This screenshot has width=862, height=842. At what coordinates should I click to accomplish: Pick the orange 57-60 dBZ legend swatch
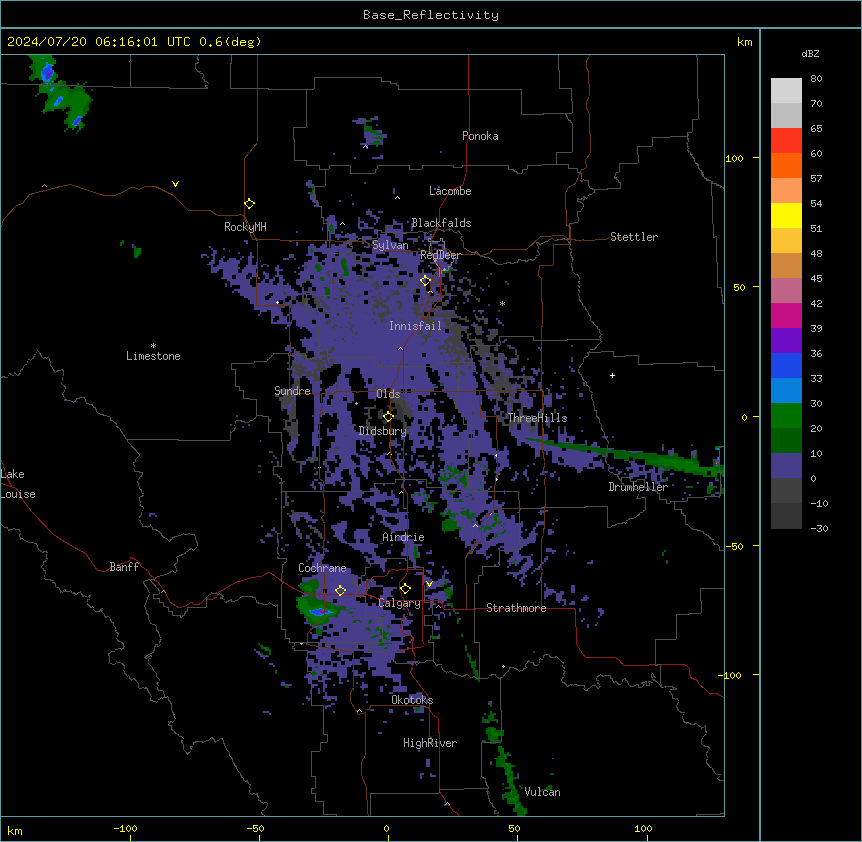coord(786,165)
